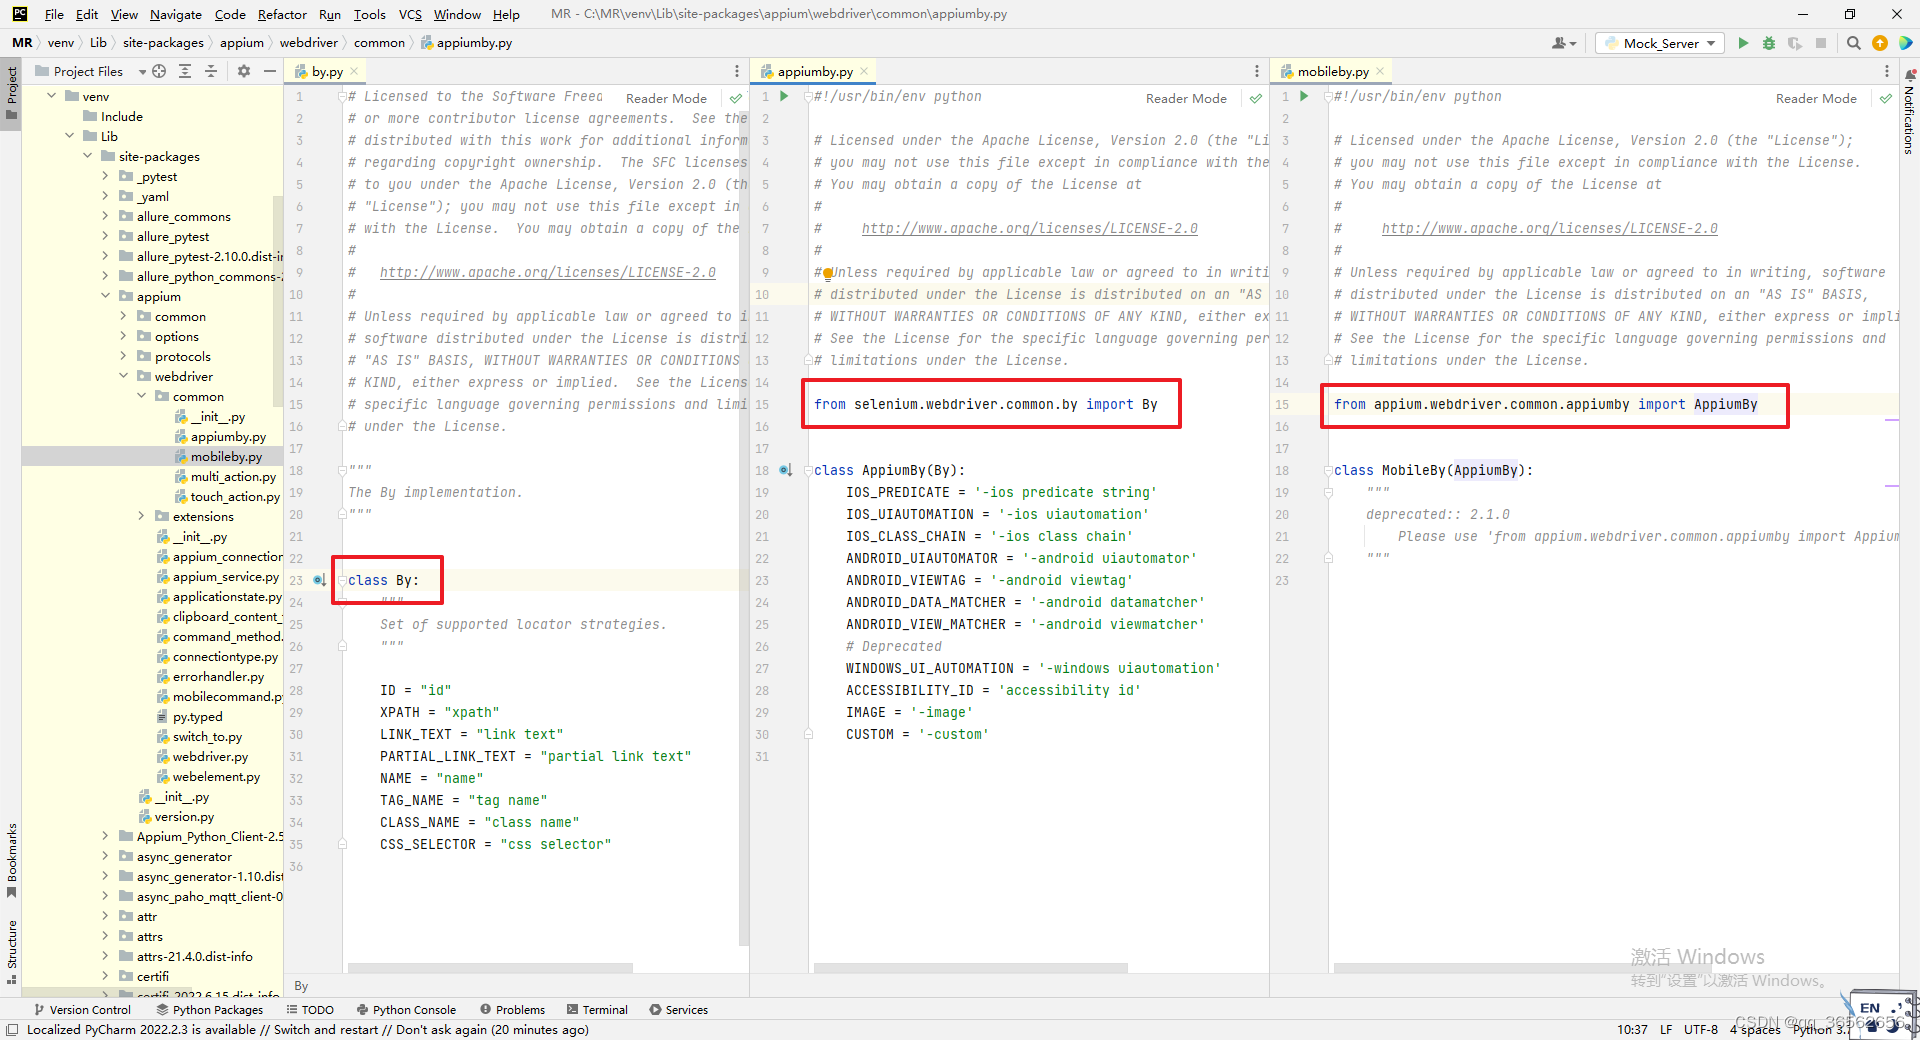Fold the class By code block

click(x=341, y=580)
